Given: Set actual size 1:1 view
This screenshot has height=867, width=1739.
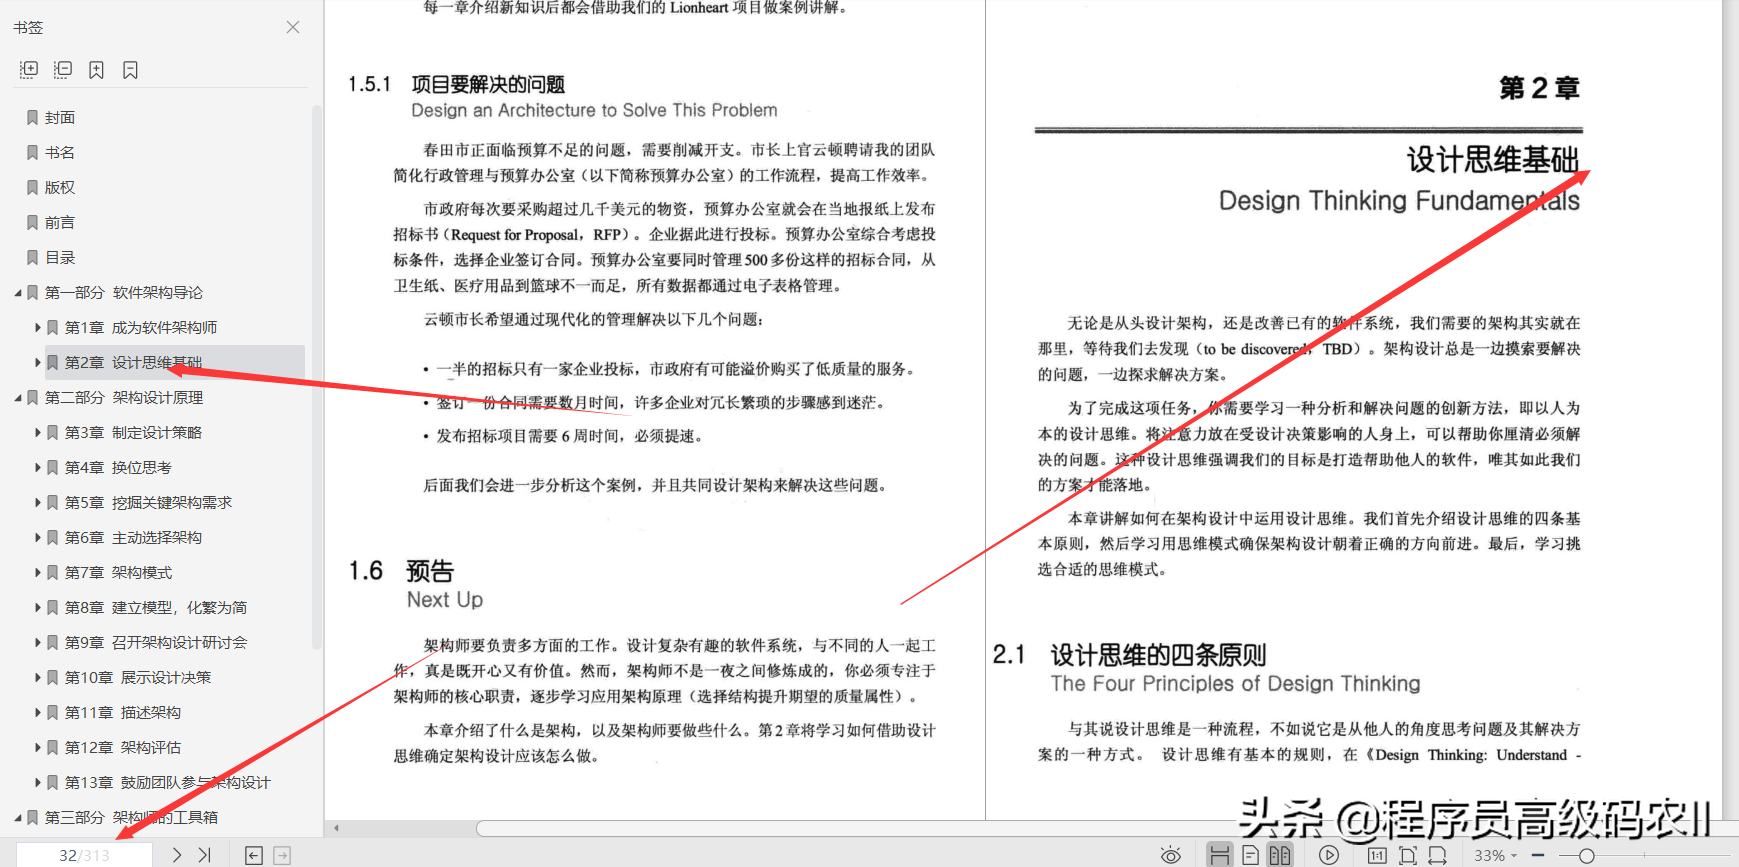Looking at the screenshot, I should pyautogui.click(x=1377, y=855).
